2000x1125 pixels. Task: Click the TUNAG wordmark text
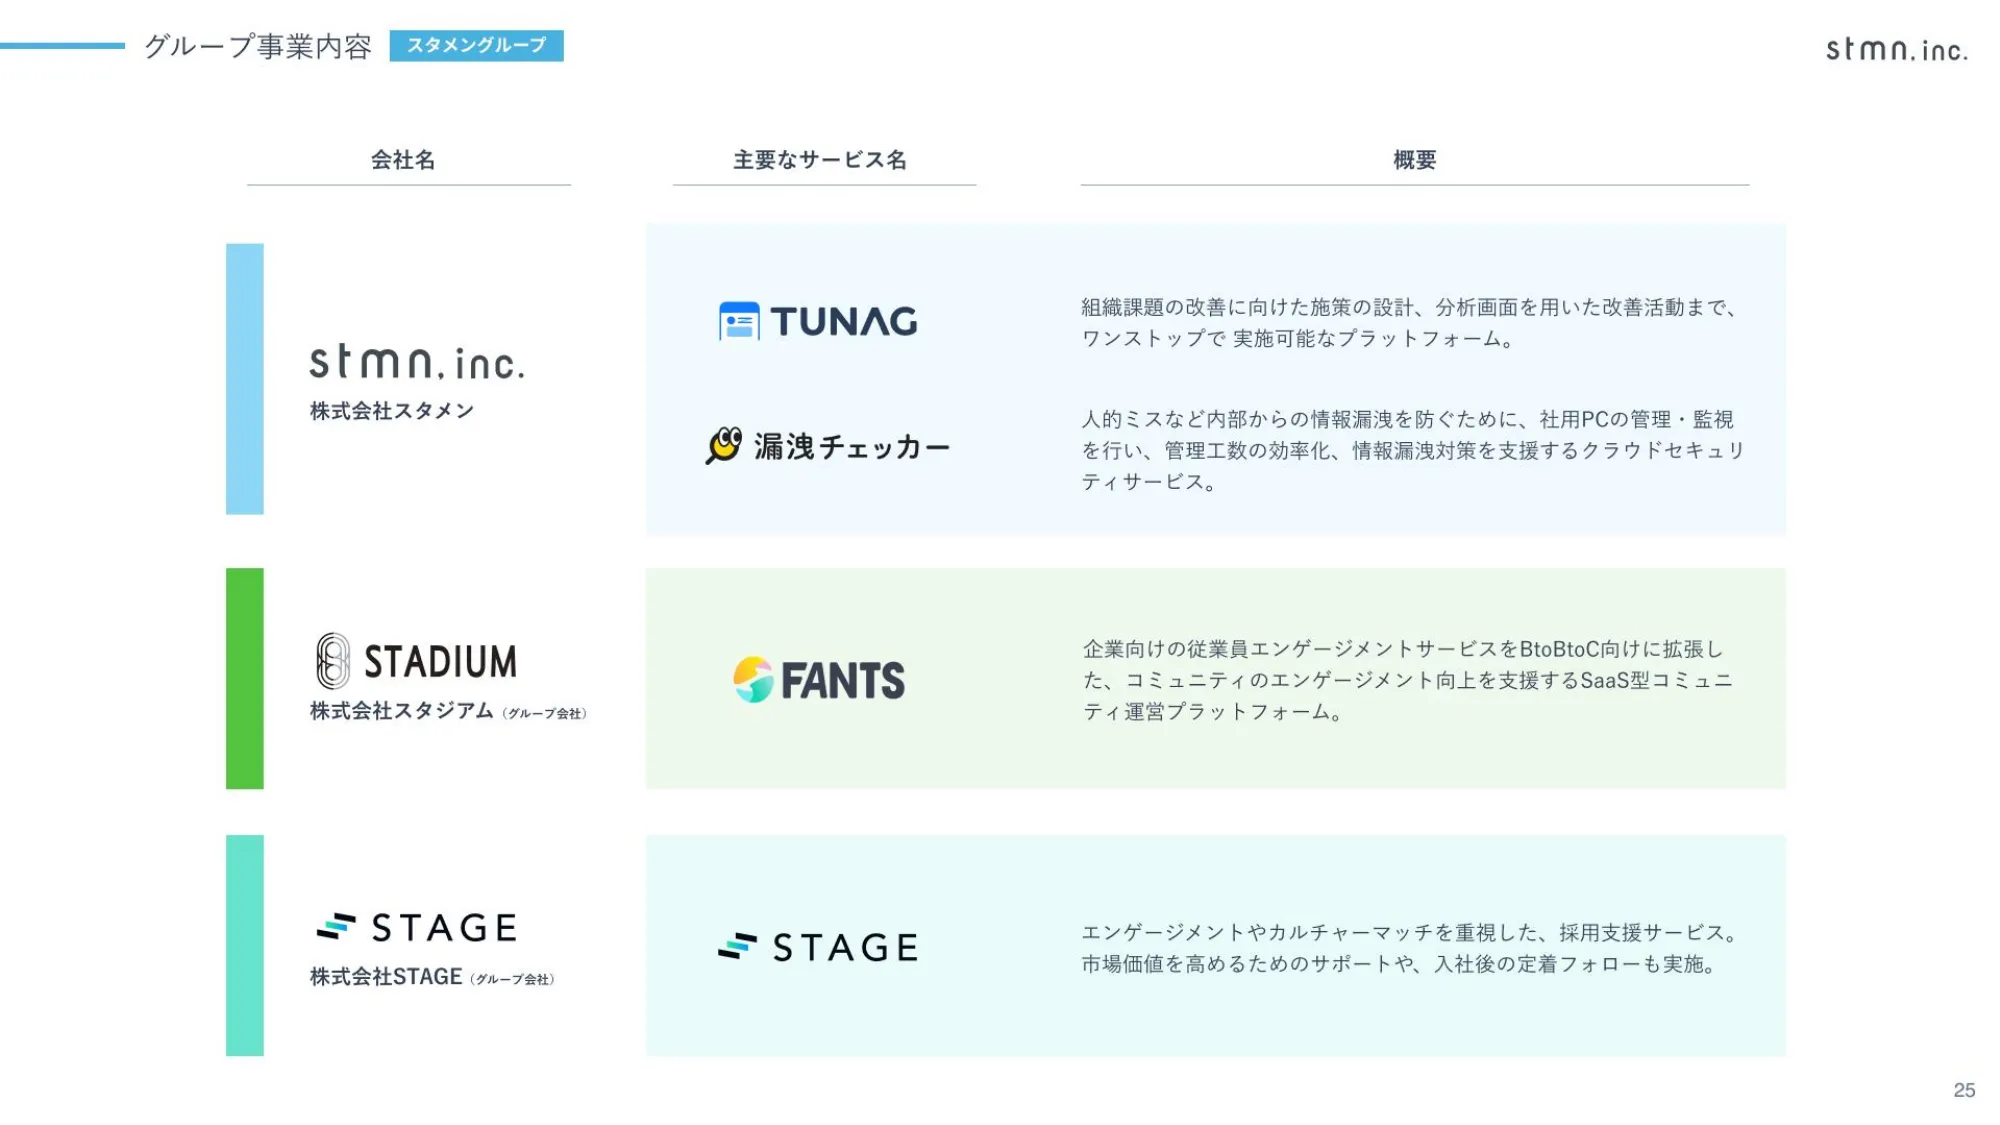pos(844,322)
